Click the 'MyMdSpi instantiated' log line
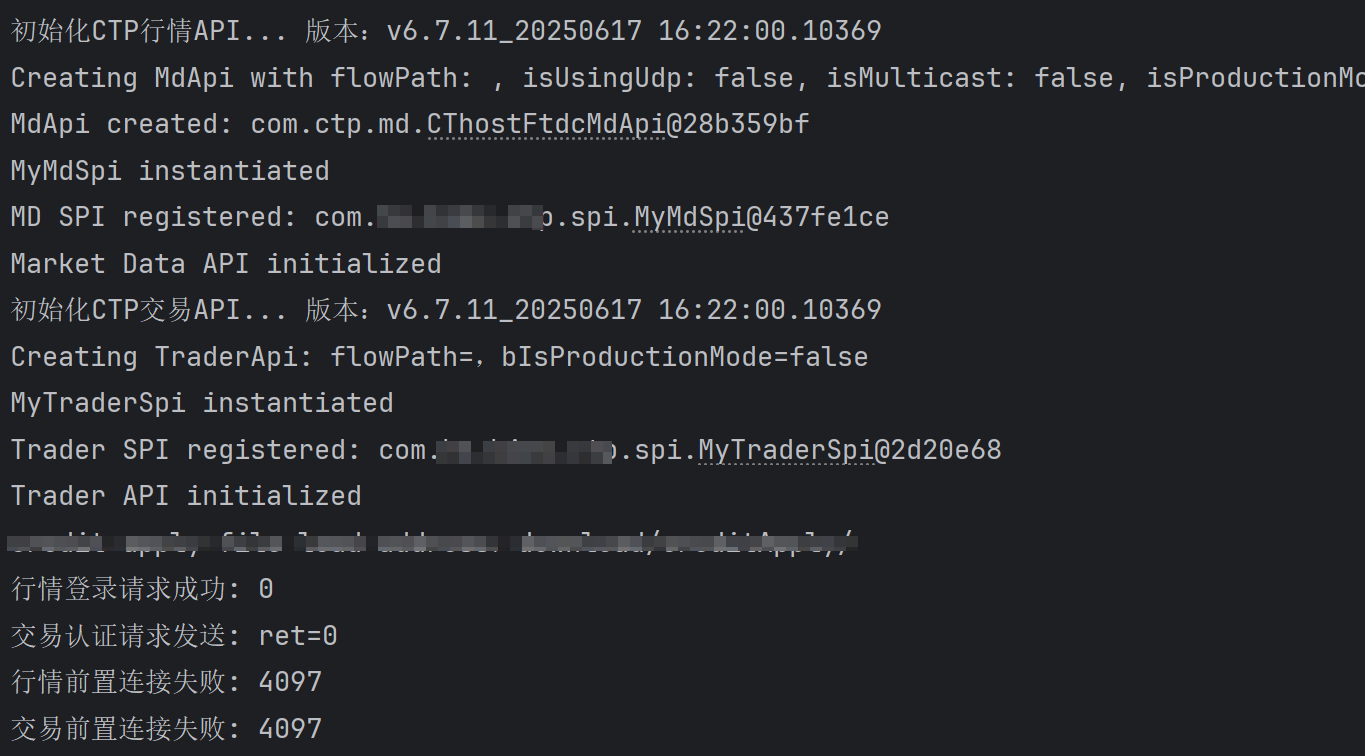Viewport: 1365px width, 756px height. [170, 171]
